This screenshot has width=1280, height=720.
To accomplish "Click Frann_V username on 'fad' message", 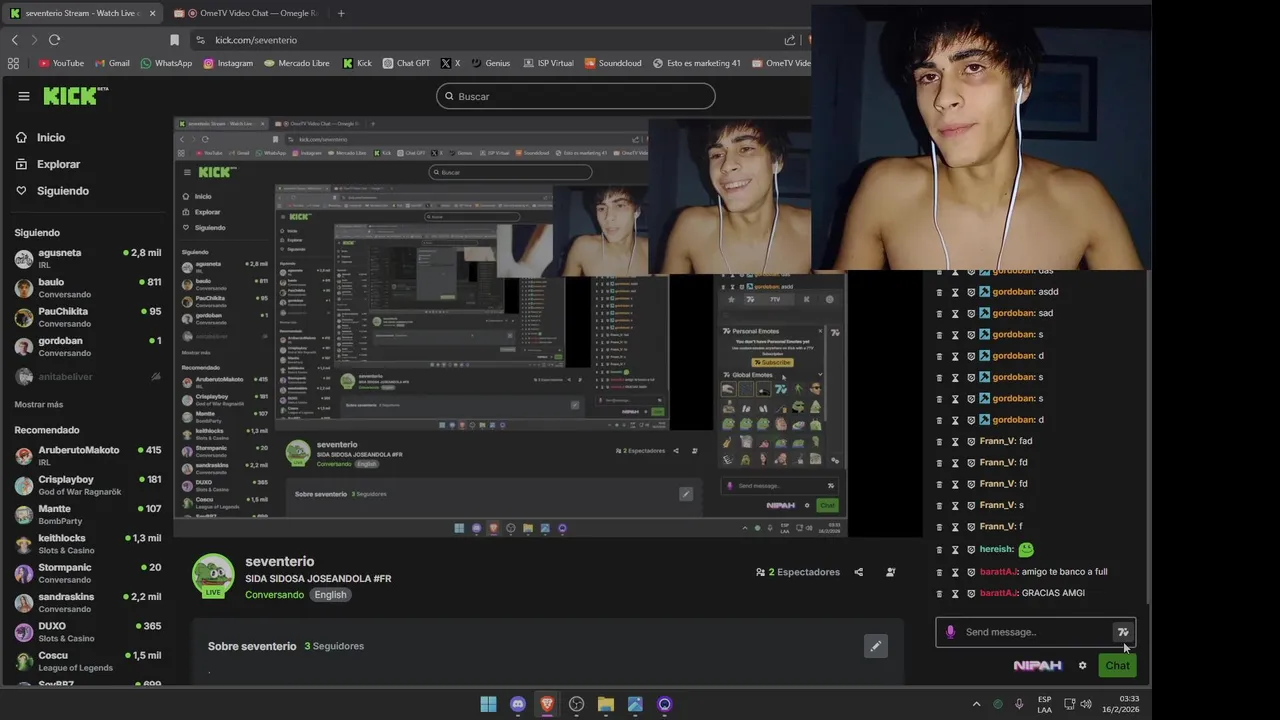I will 997,441.
